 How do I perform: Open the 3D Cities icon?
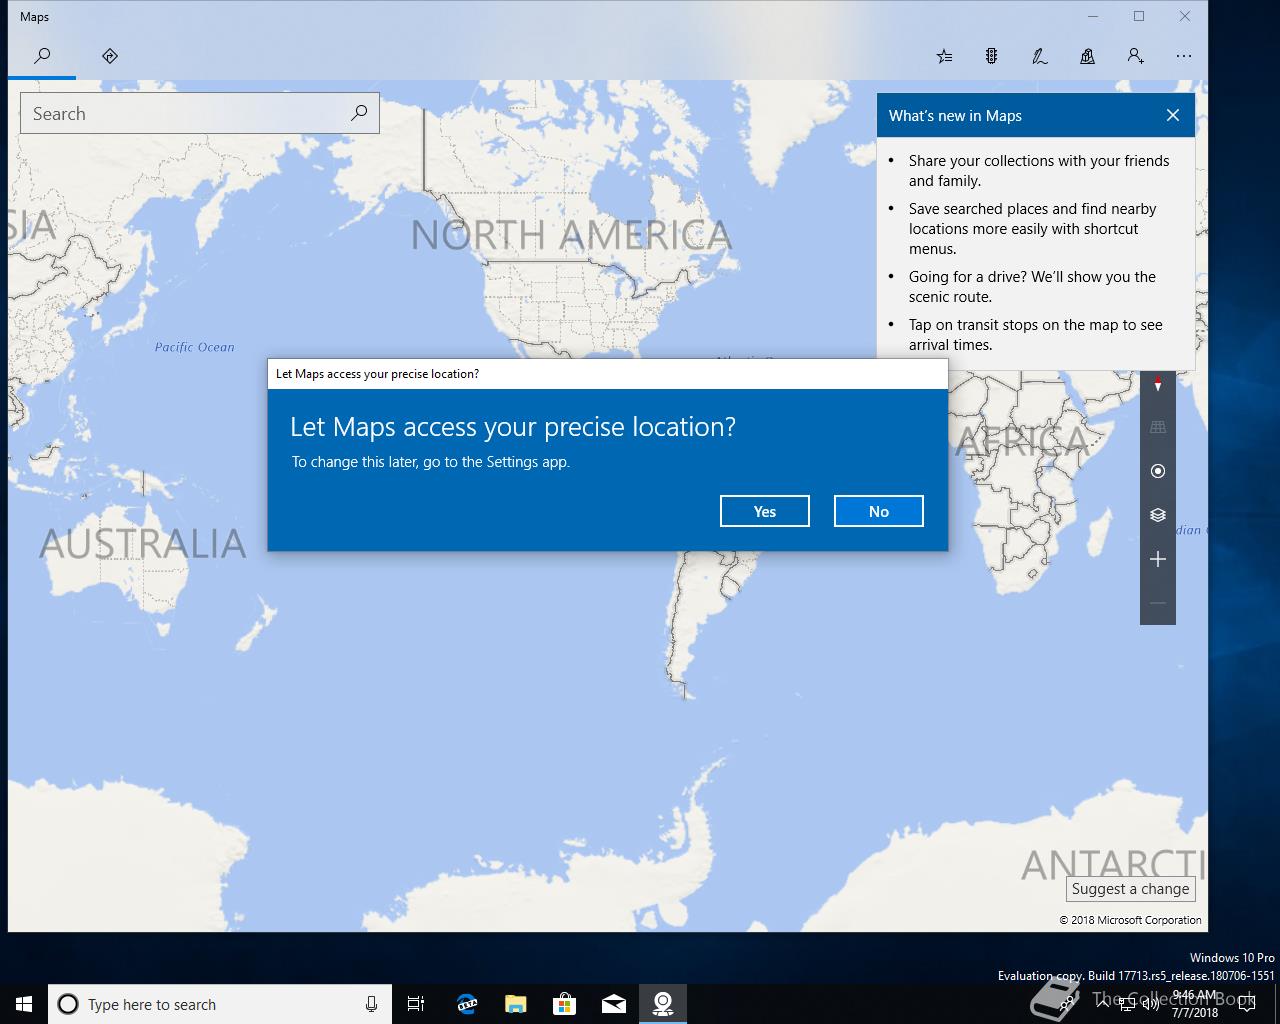[x=1087, y=56]
